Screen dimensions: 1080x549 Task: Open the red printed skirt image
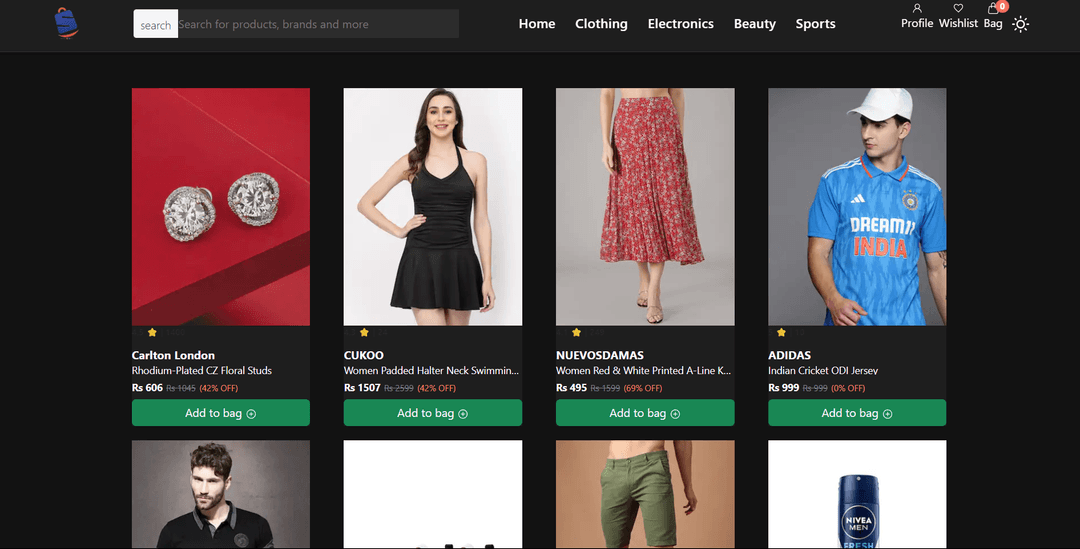pyautogui.click(x=645, y=207)
